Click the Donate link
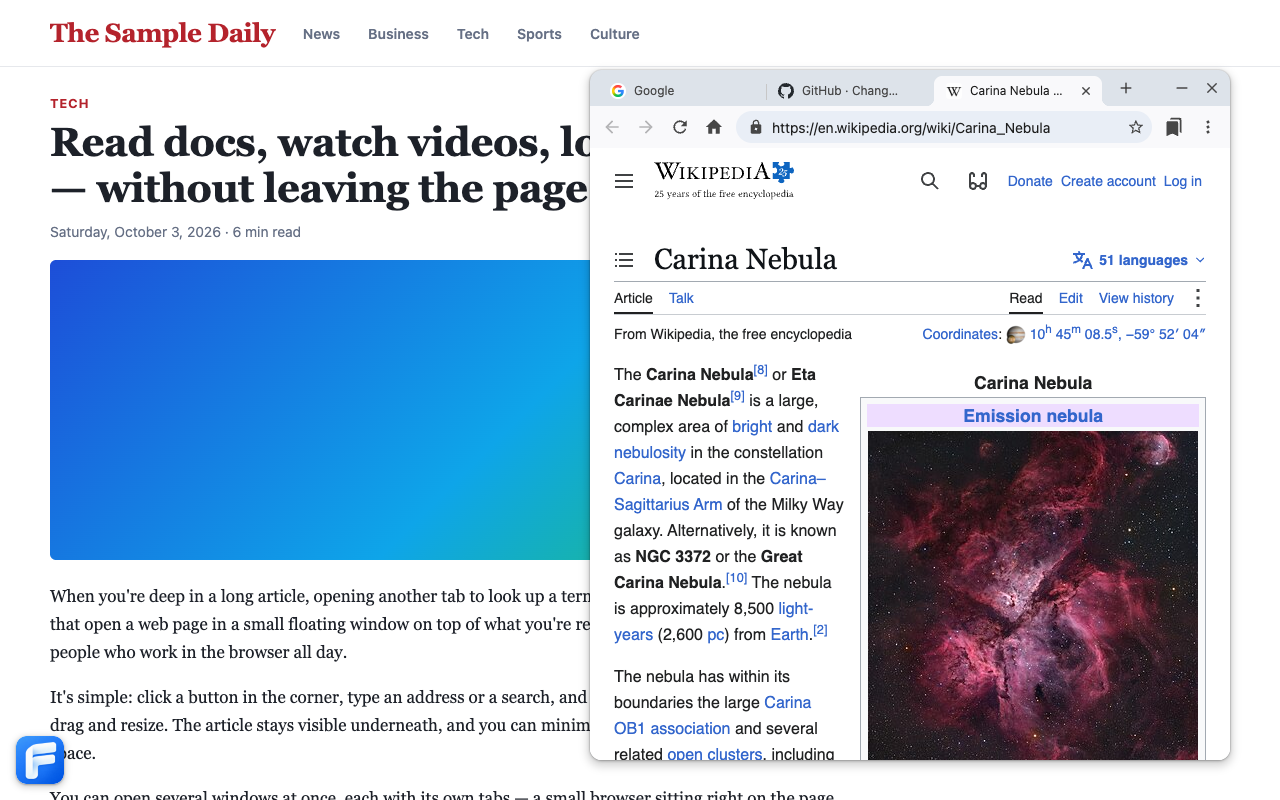The height and width of the screenshot is (800, 1280). coord(1030,181)
